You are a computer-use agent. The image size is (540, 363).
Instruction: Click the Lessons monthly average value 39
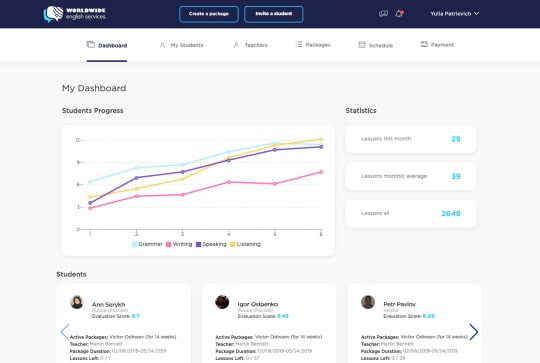point(456,176)
